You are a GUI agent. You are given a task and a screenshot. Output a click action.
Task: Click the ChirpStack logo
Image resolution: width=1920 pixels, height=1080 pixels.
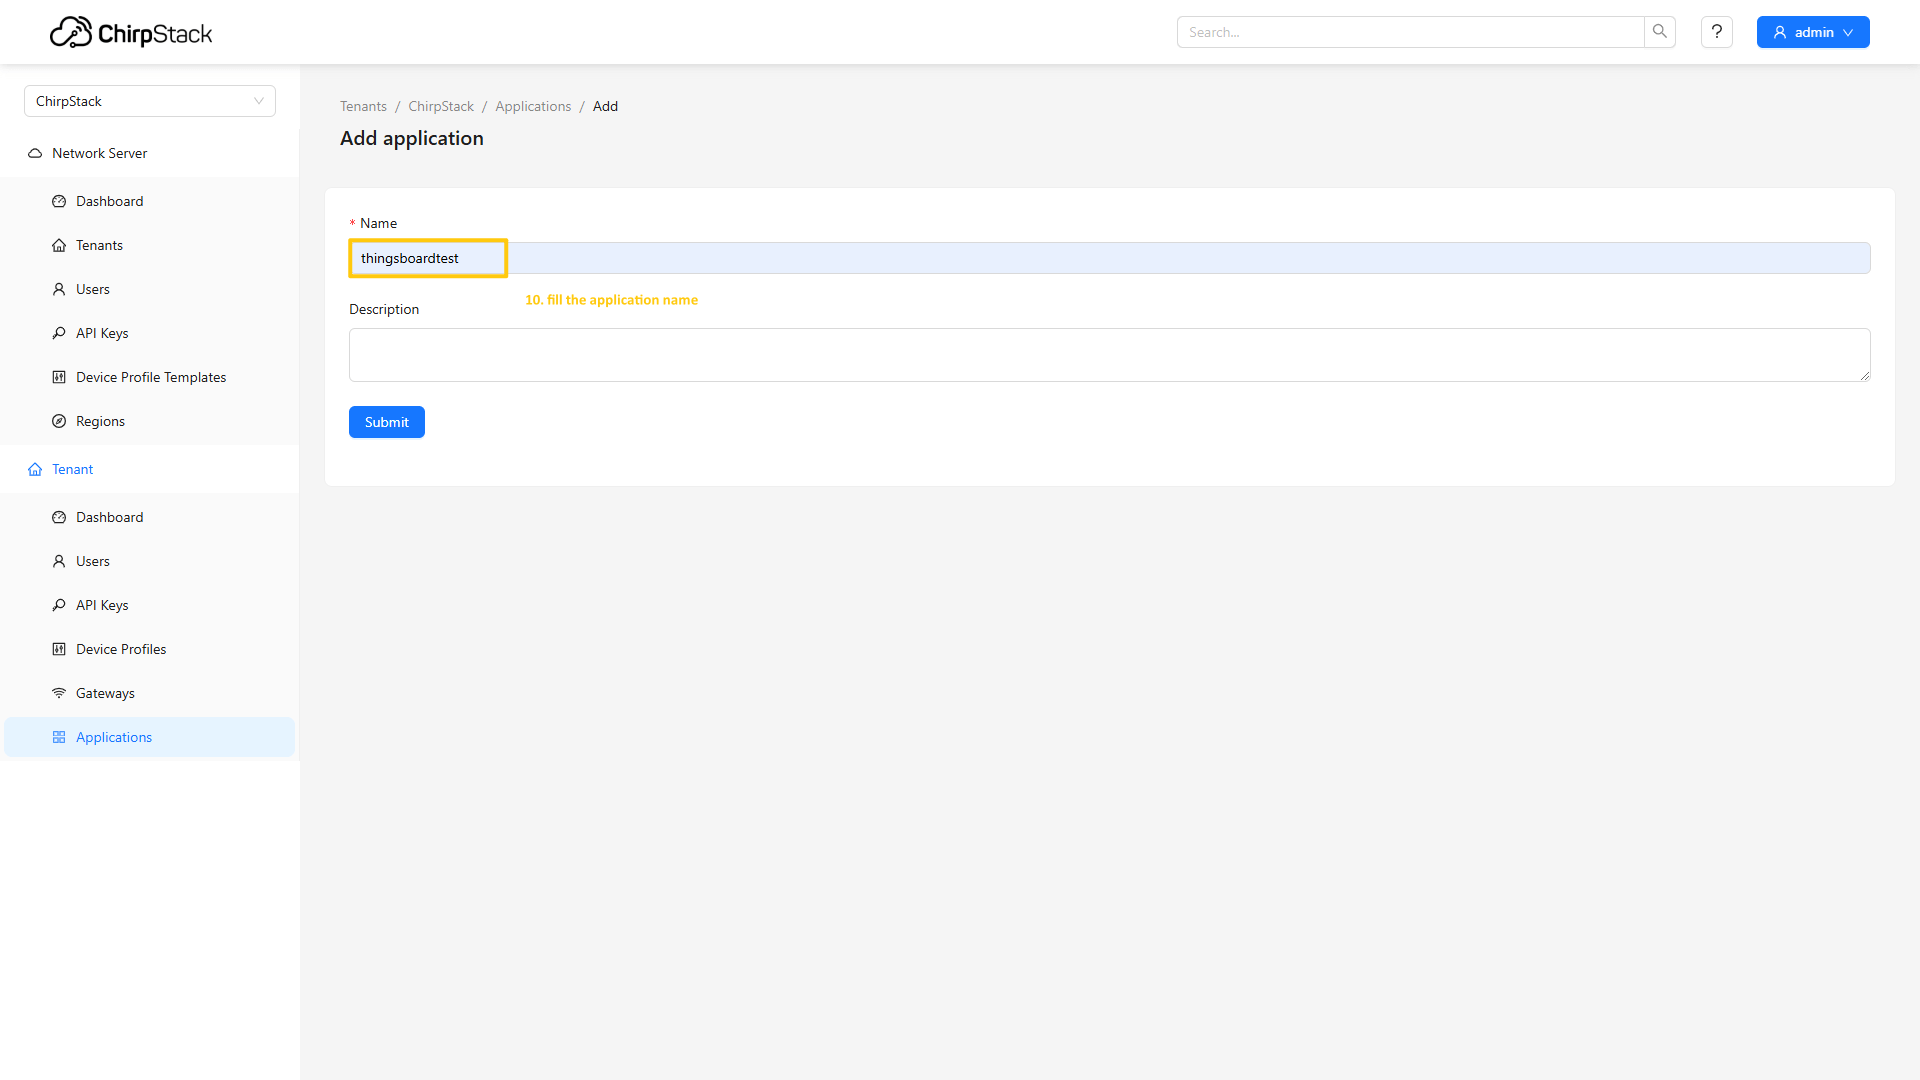131,32
